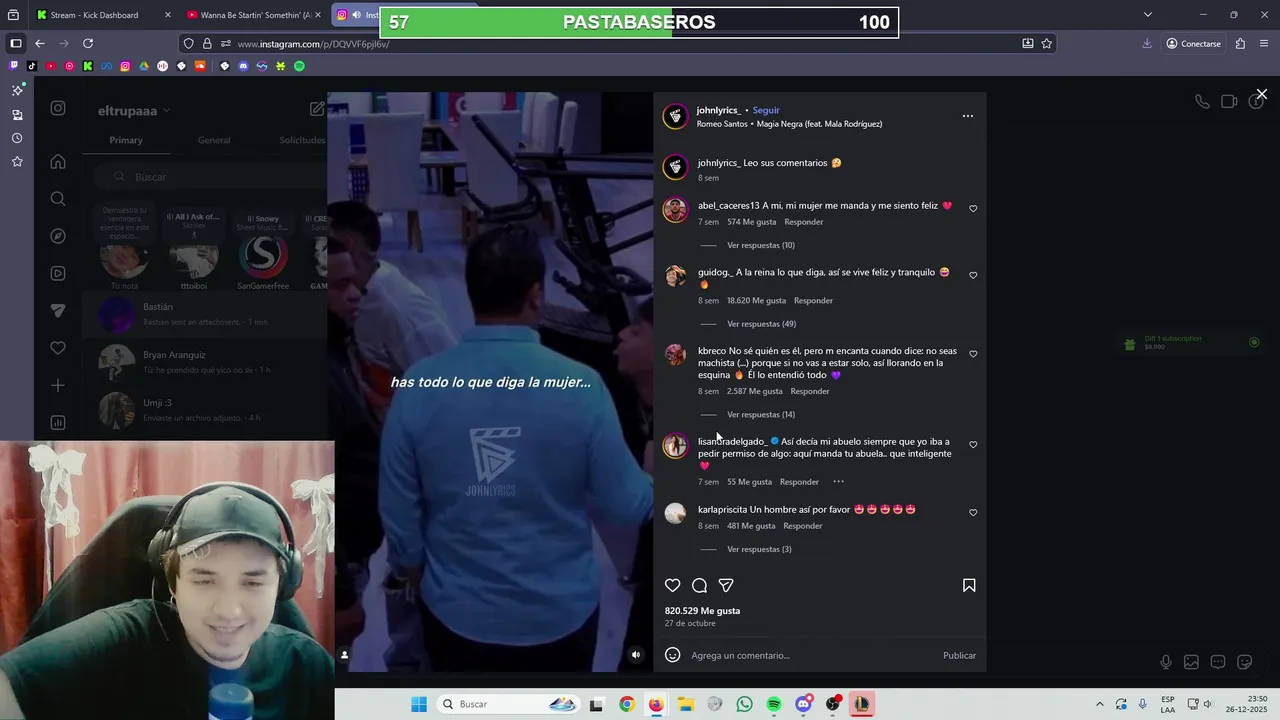
Task: Expand 'Ver respuestas (3)' replies
Action: 759,549
